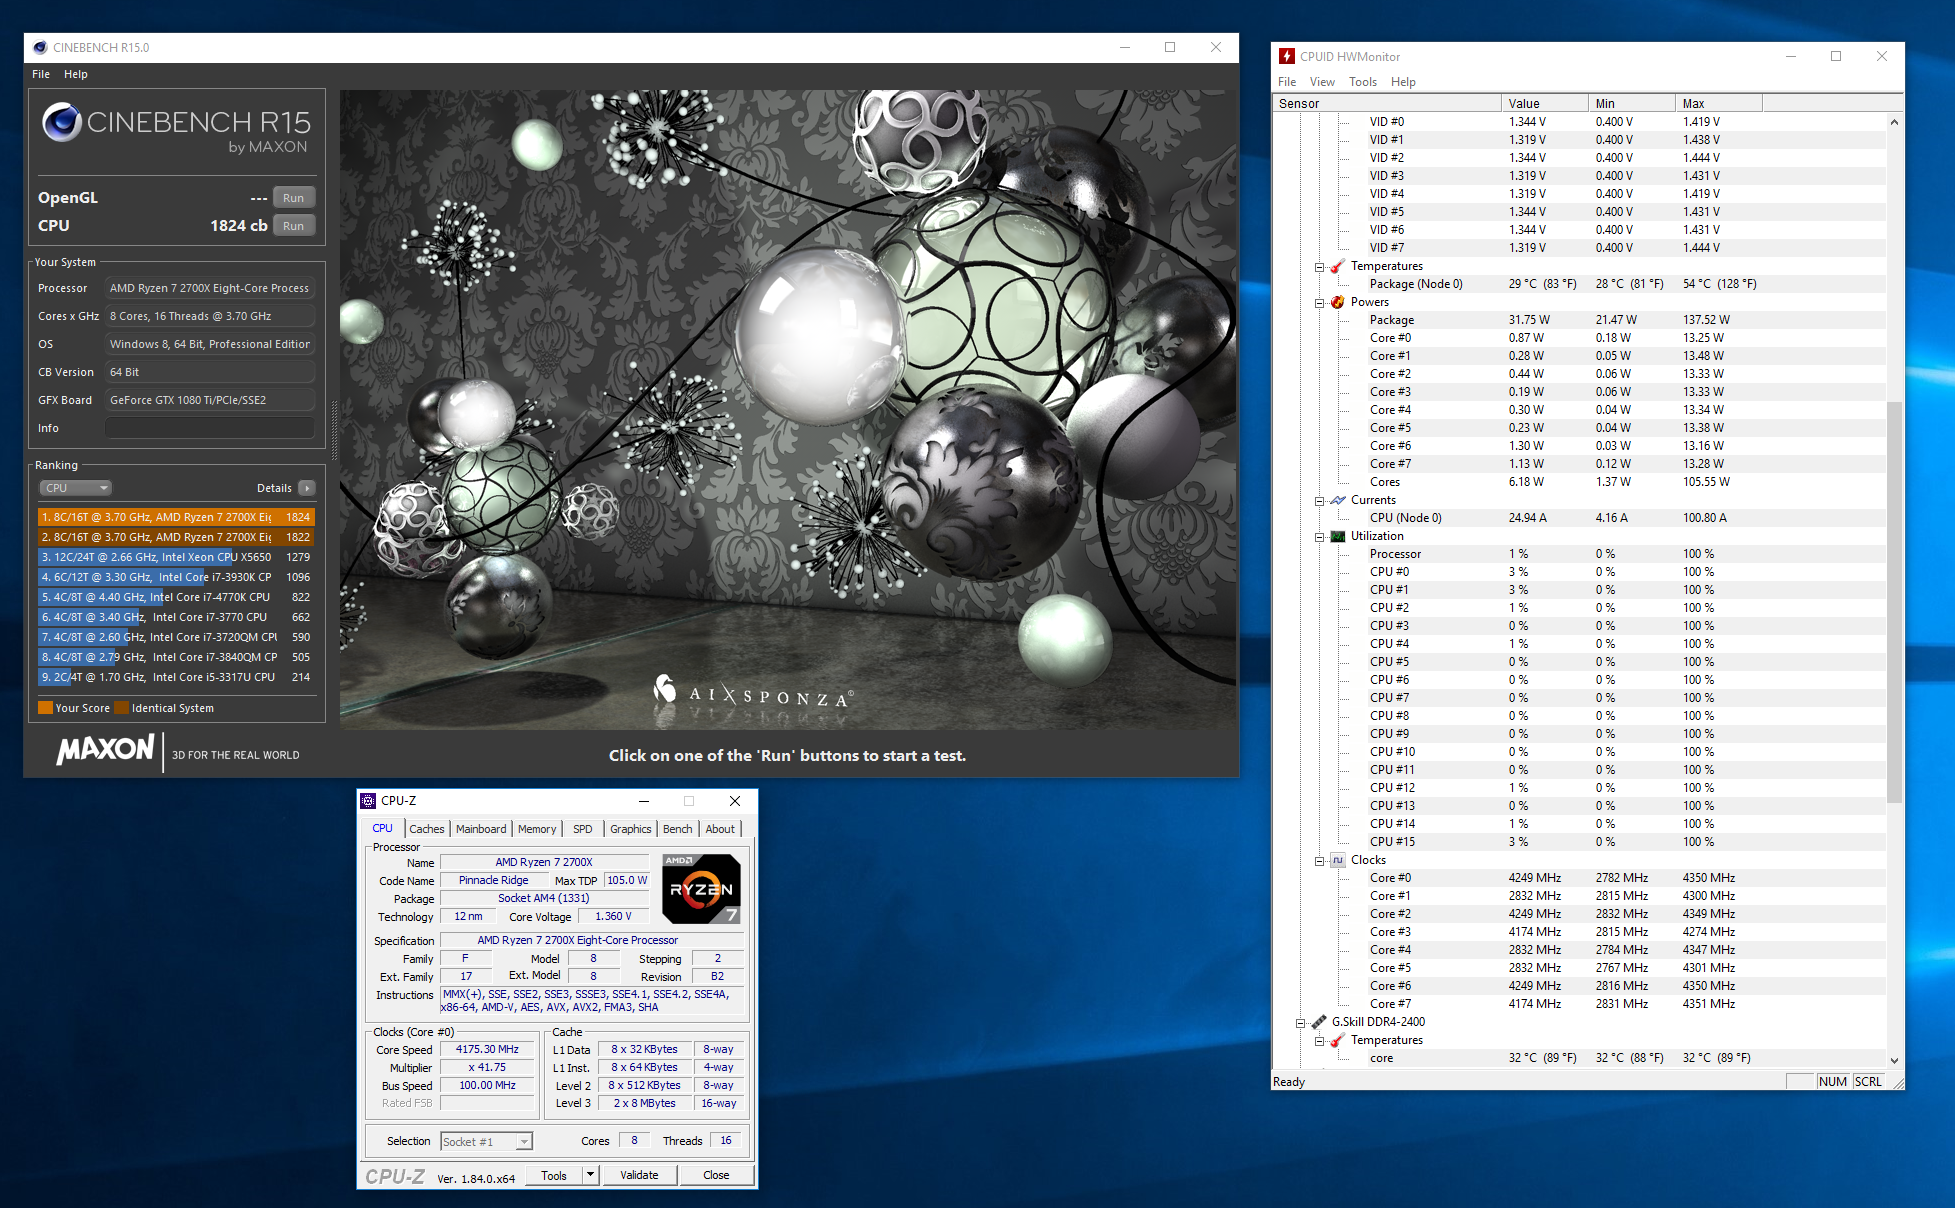Click the Your Score orange color swatch
The image size is (1955, 1208).
[45, 708]
